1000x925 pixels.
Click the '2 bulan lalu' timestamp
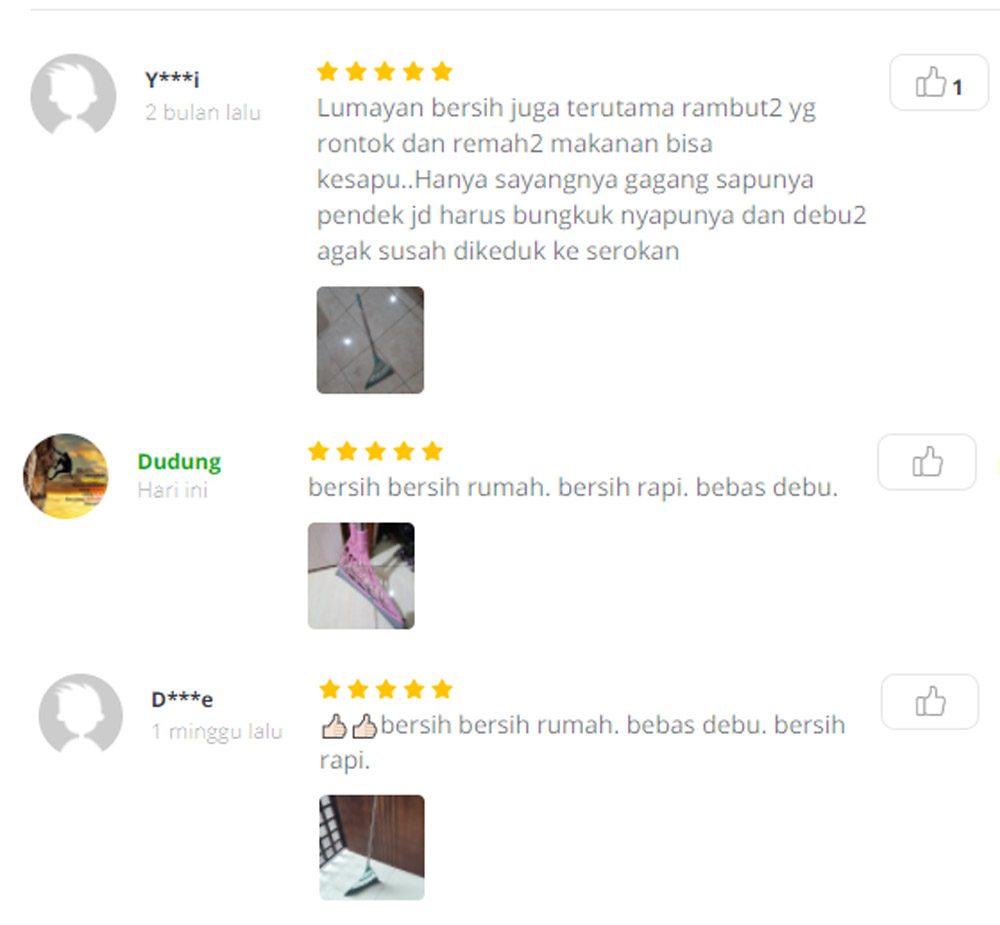coord(203,112)
